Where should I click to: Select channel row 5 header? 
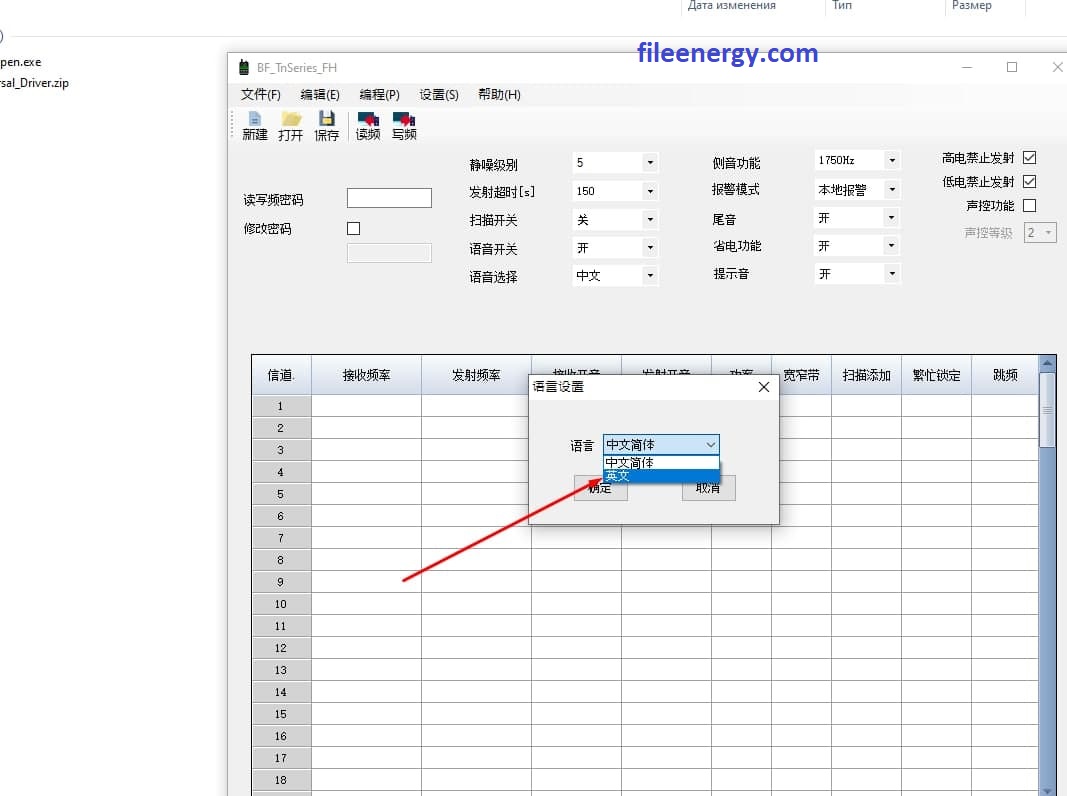[x=281, y=494]
